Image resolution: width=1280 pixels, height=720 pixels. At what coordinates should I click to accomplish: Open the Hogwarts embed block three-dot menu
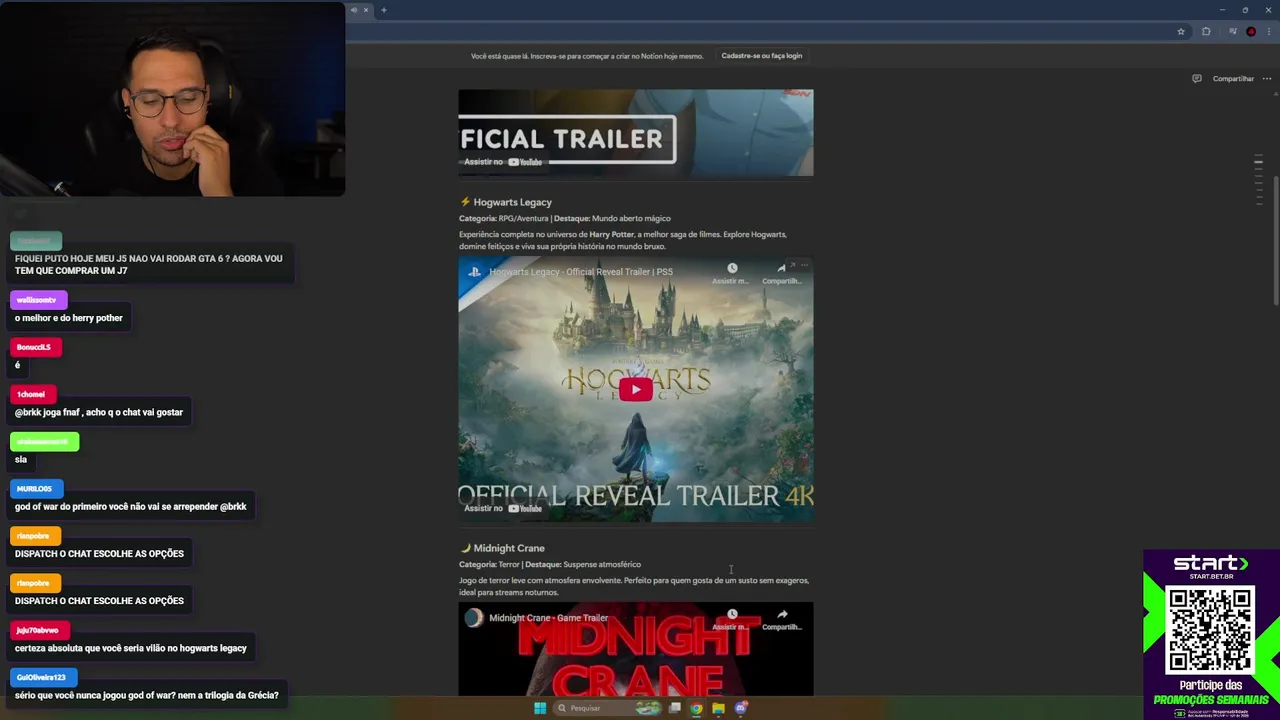[x=804, y=265]
